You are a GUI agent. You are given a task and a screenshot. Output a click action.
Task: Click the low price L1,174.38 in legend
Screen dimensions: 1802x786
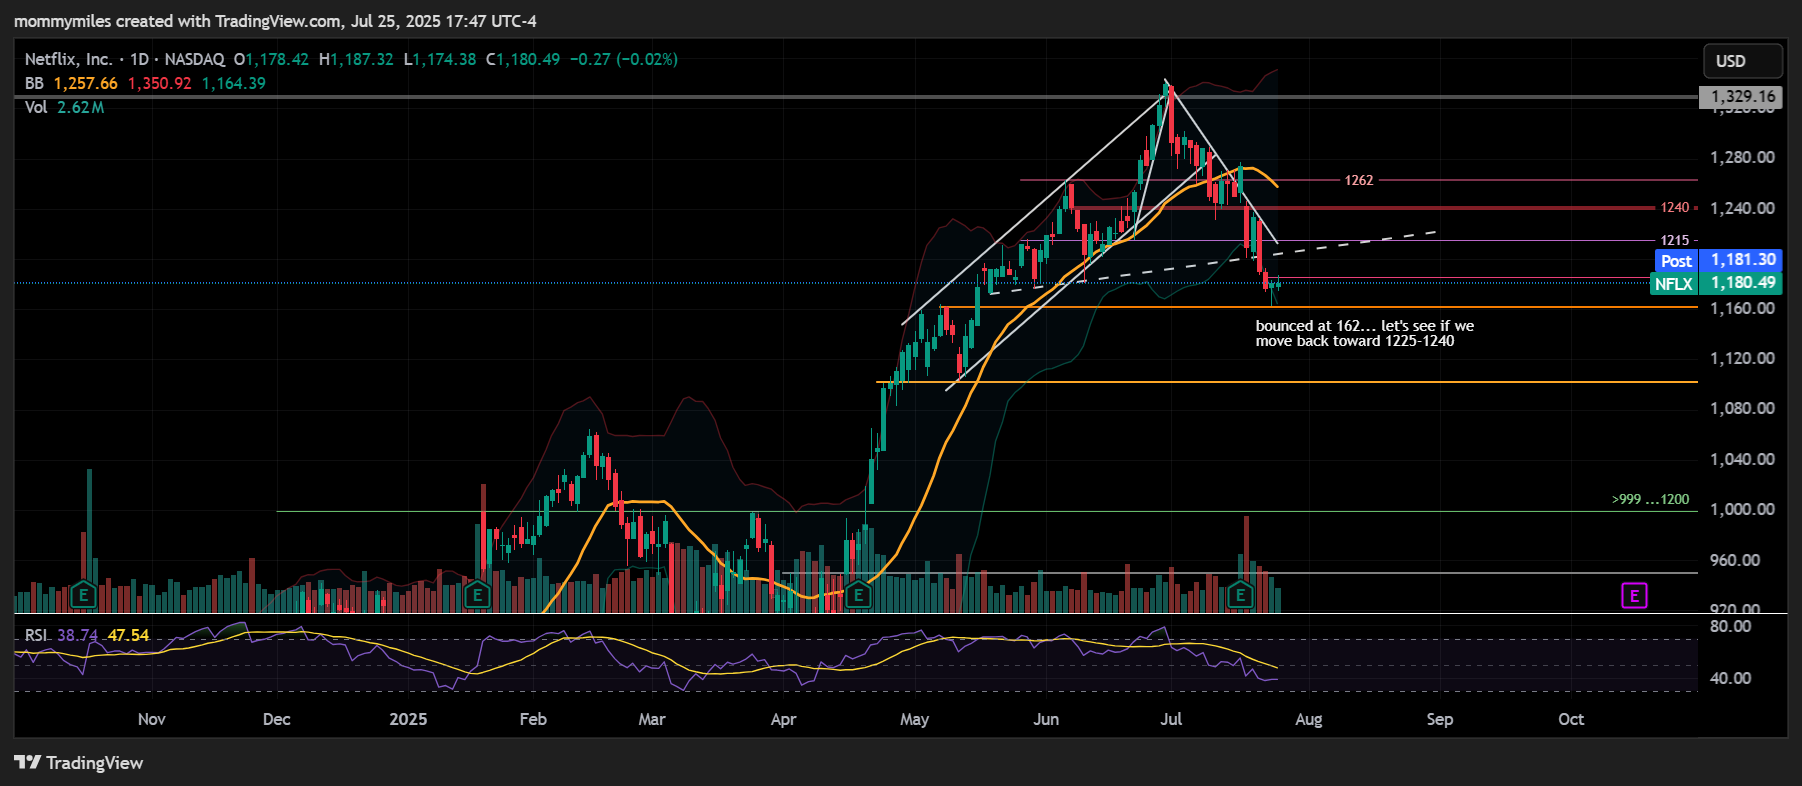pyautogui.click(x=440, y=59)
